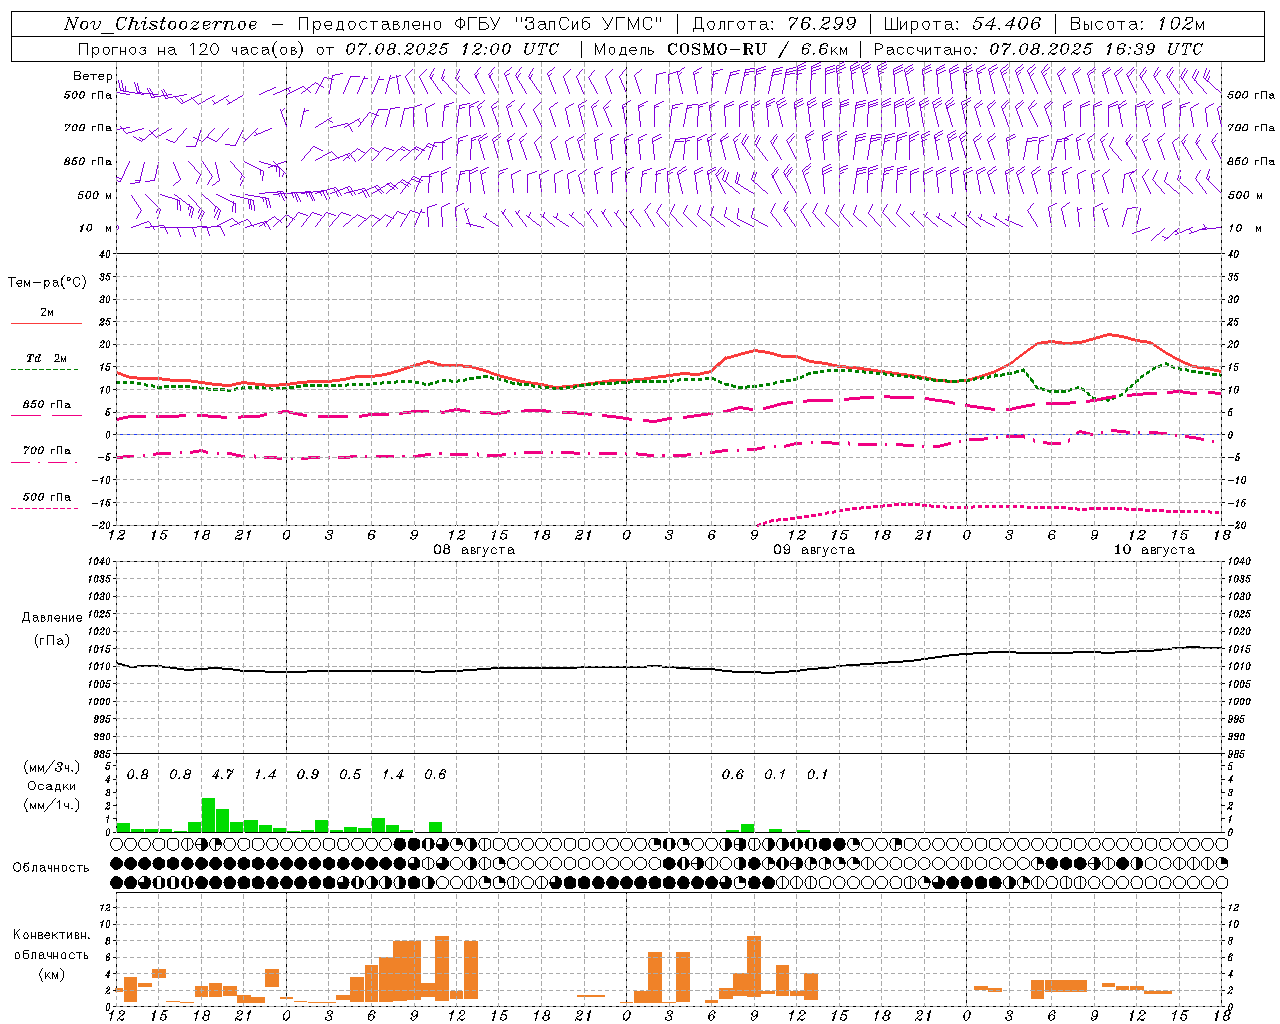Viewport: 1280px width, 1024px height.
Task: Click the Td 2м legend label
Action: [47, 358]
